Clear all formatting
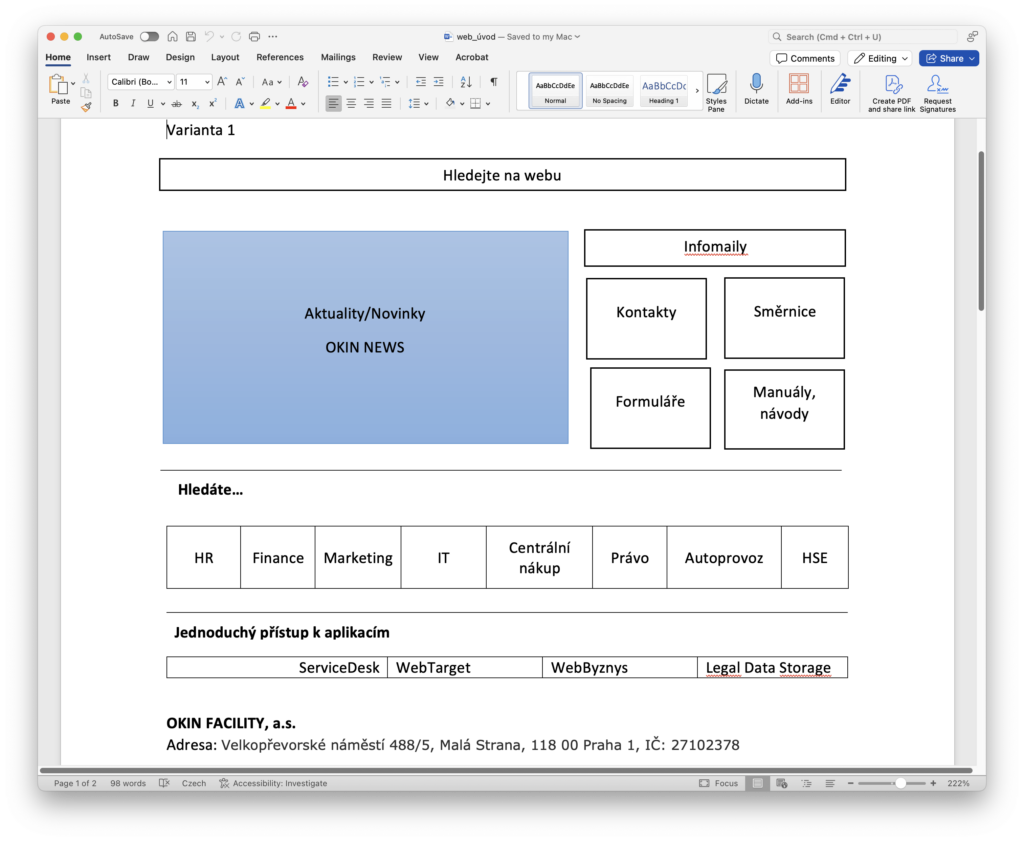This screenshot has height=841, width=1024. click(x=302, y=82)
